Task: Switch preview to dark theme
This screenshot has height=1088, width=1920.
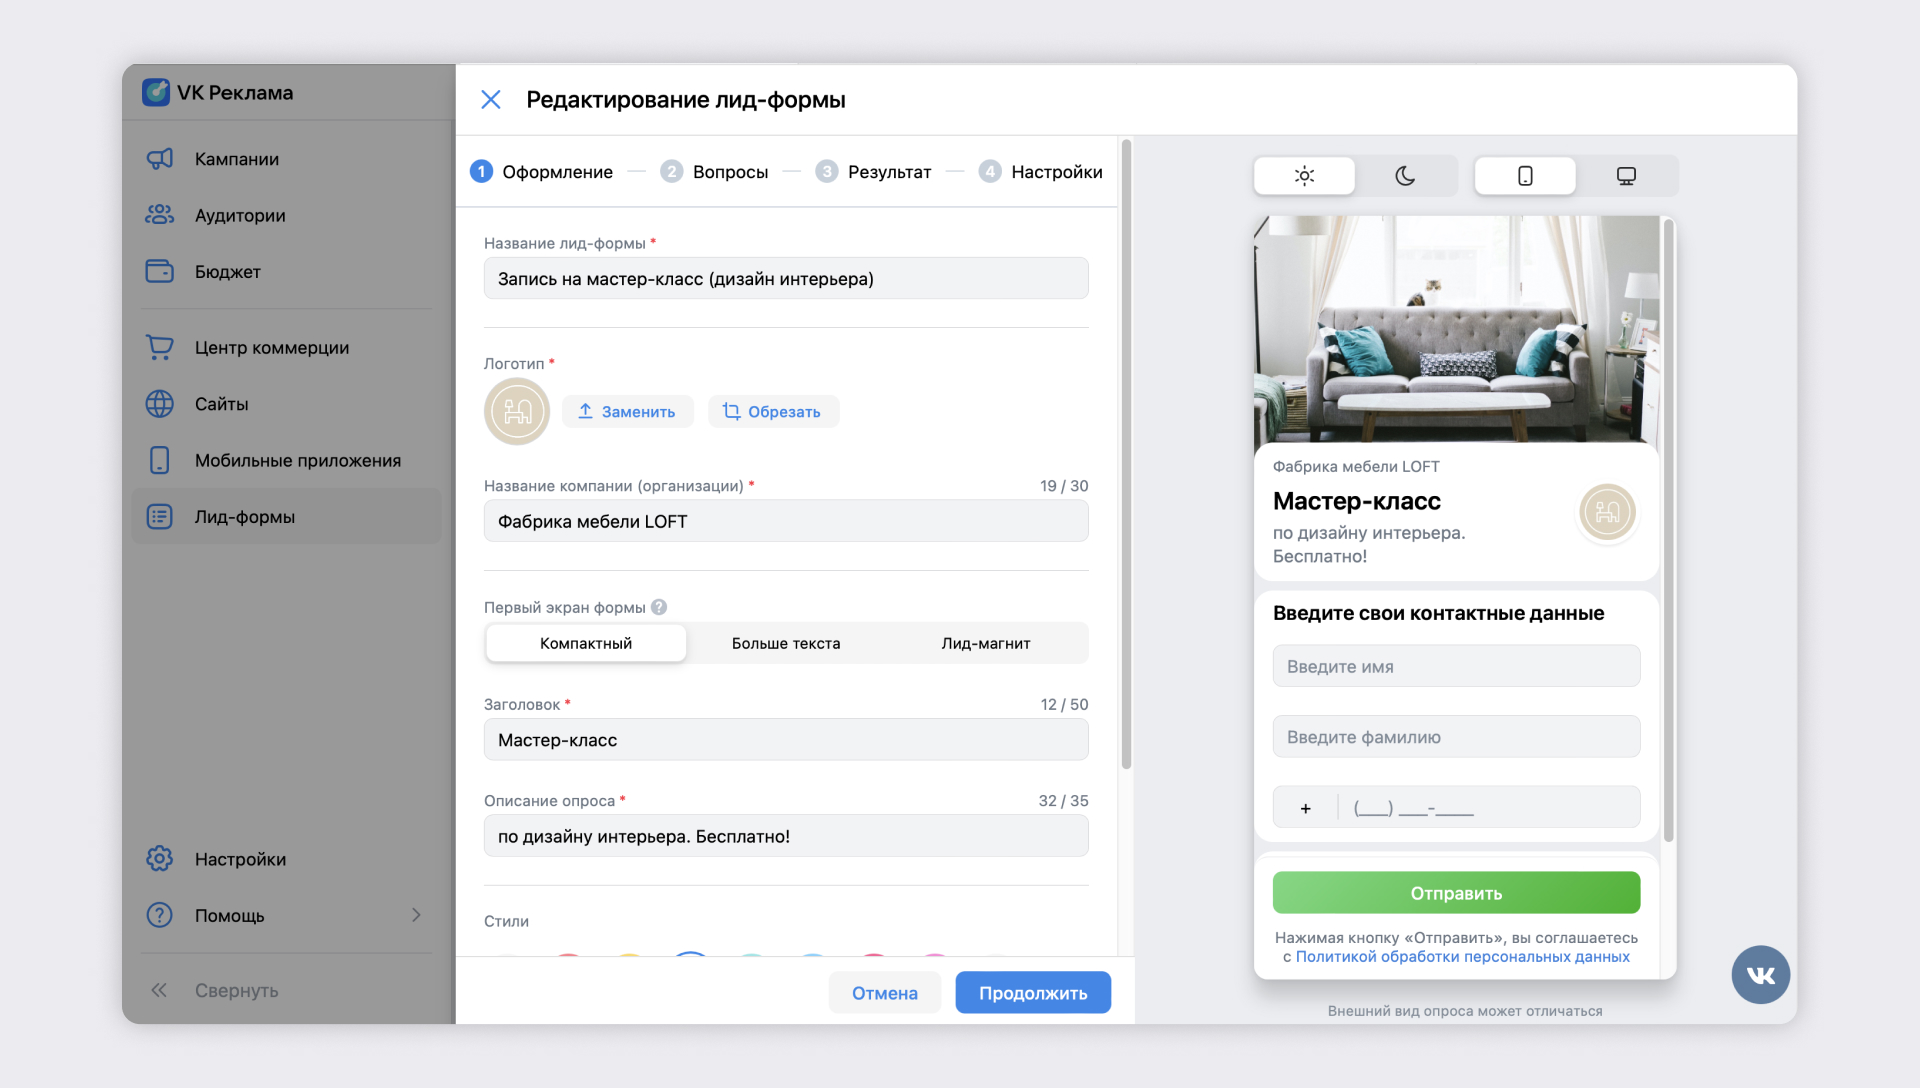Action: pyautogui.click(x=1405, y=176)
